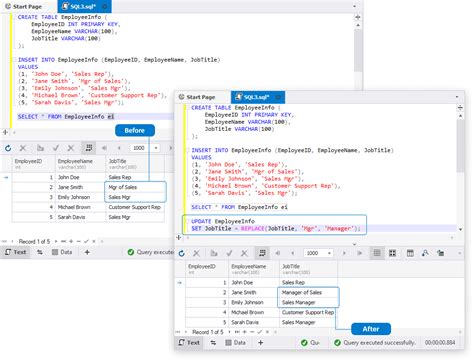This screenshot has width=474, height=364.
Task: Click front editor scrollbar down arrow
Action: 461,229
